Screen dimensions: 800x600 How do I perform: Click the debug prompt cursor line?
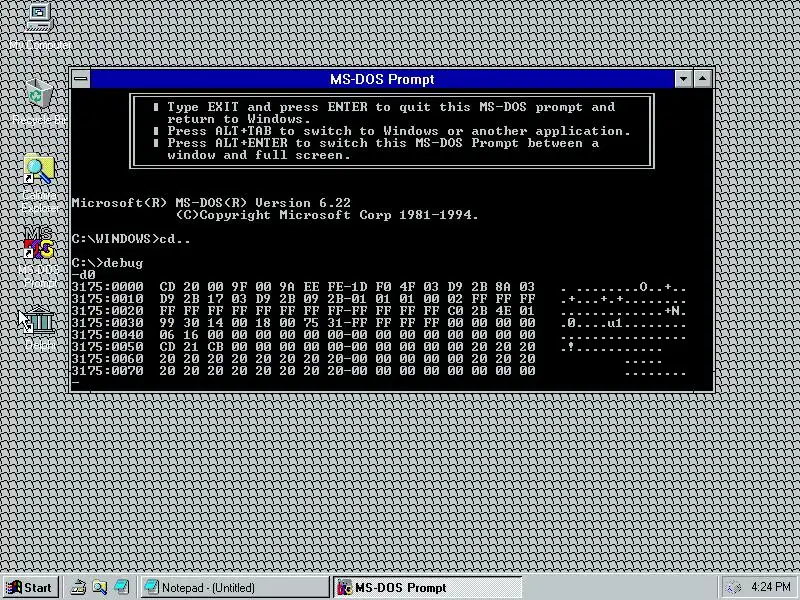pyautogui.click(x=76, y=383)
